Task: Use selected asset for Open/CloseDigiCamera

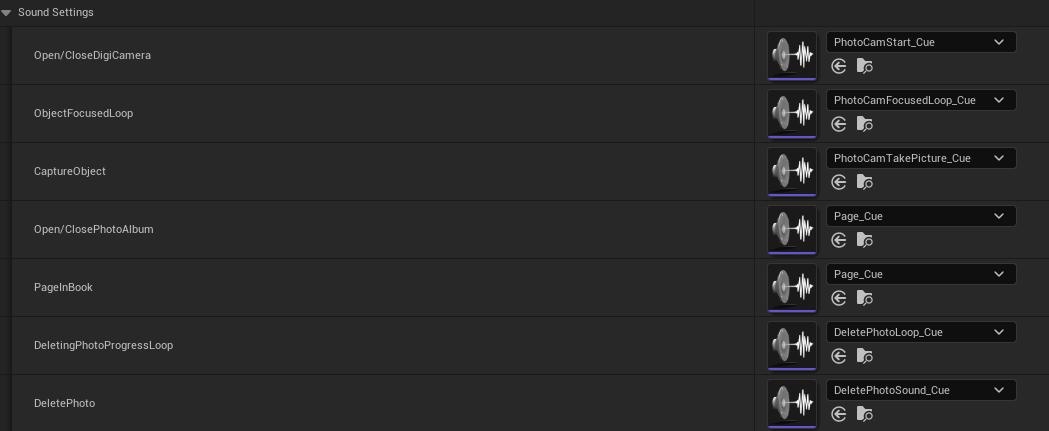Action: click(839, 66)
